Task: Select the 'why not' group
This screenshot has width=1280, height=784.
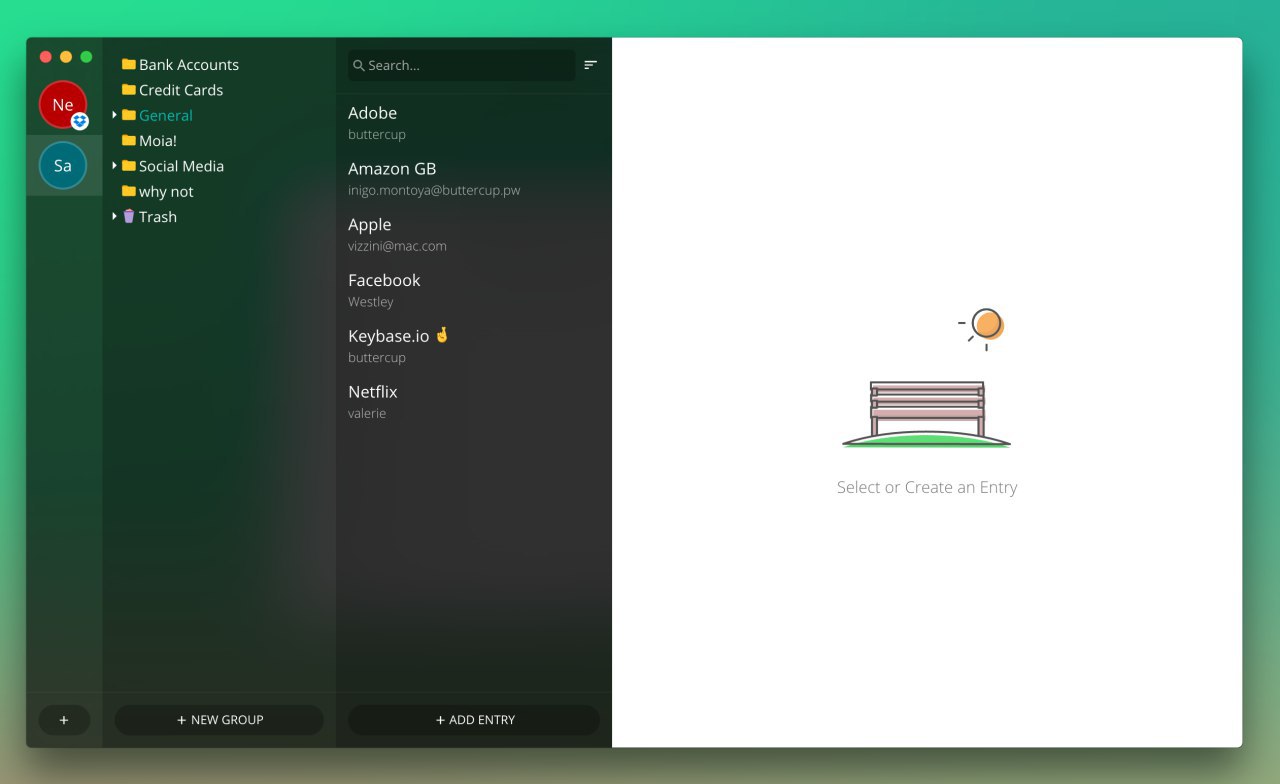Action: pyautogui.click(x=166, y=192)
